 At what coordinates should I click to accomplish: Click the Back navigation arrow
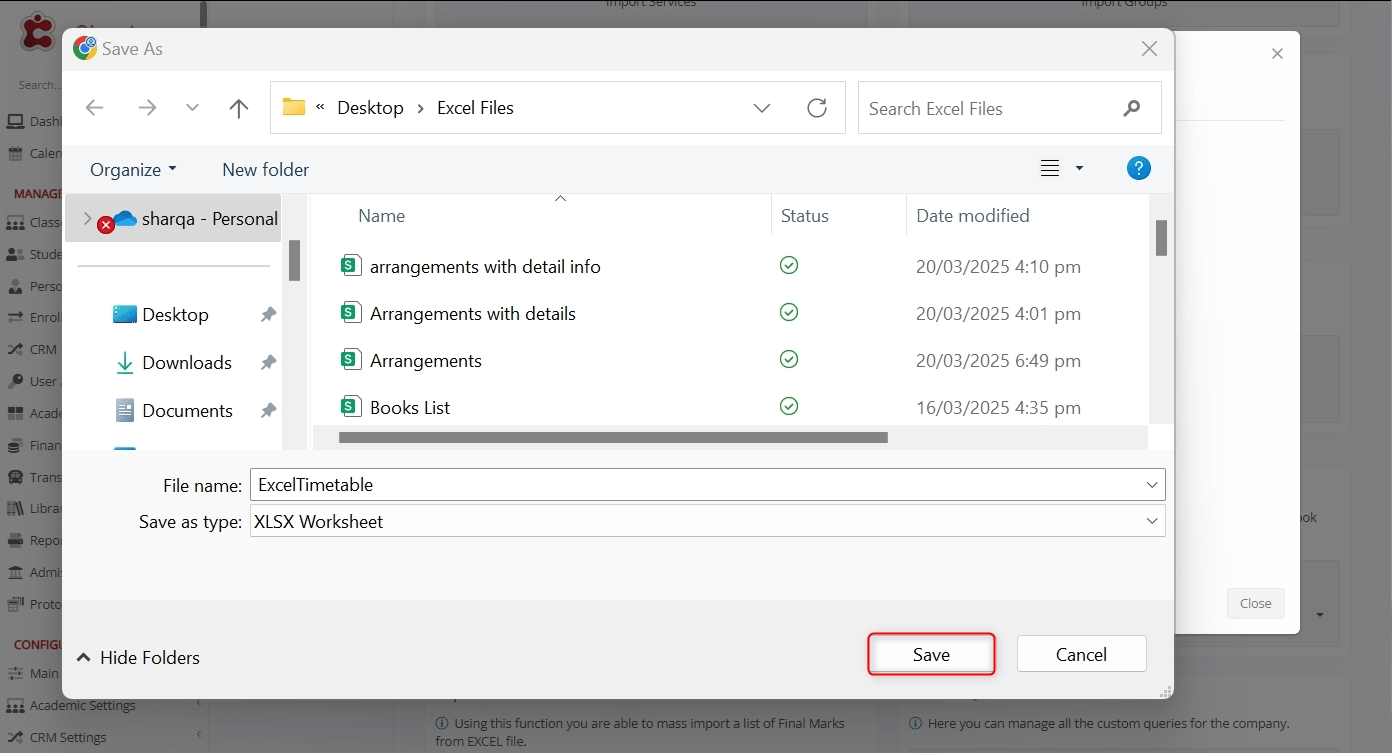[x=95, y=108]
